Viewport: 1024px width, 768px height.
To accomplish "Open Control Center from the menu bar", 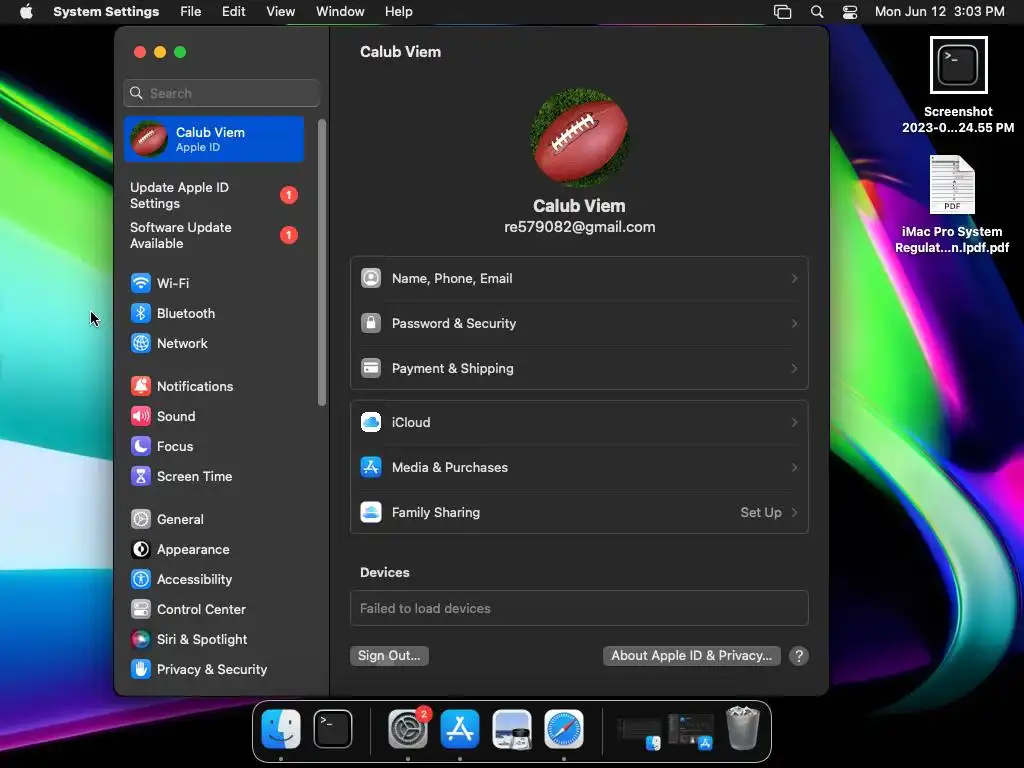I will [850, 12].
